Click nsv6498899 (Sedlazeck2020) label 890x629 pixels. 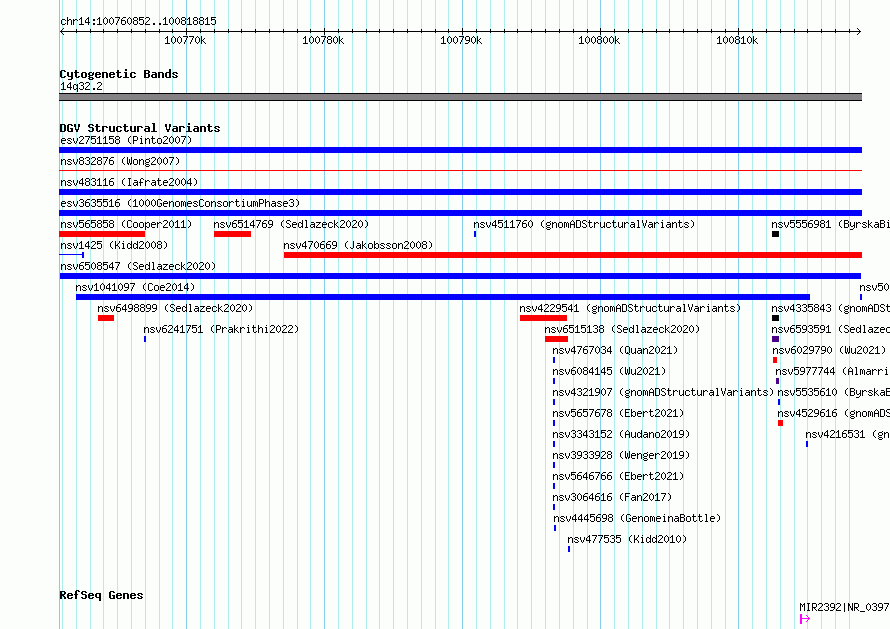(175, 308)
